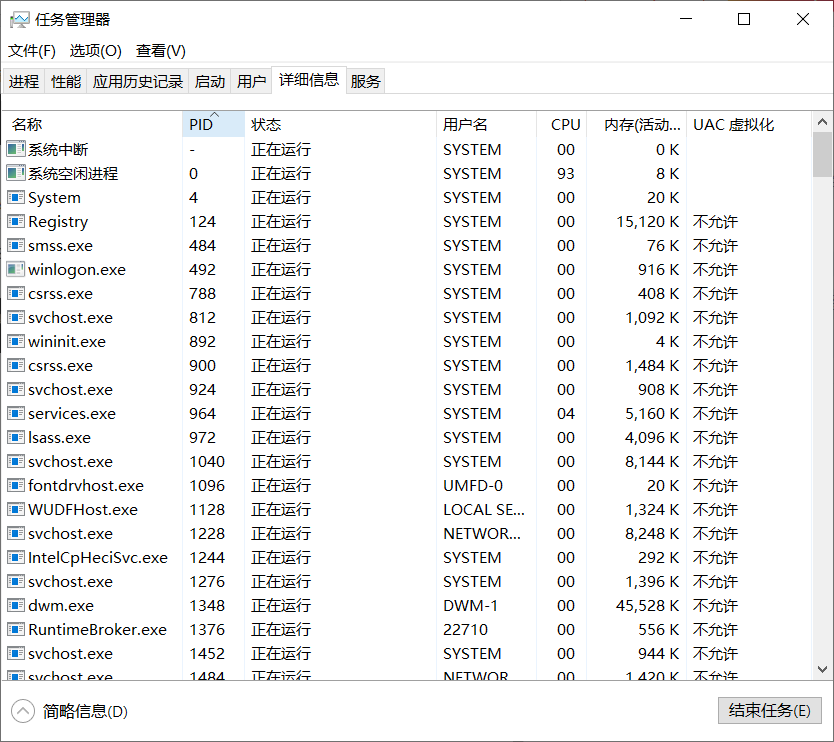Open the 文件(F) menu
This screenshot has width=834, height=742.
(x=31, y=50)
